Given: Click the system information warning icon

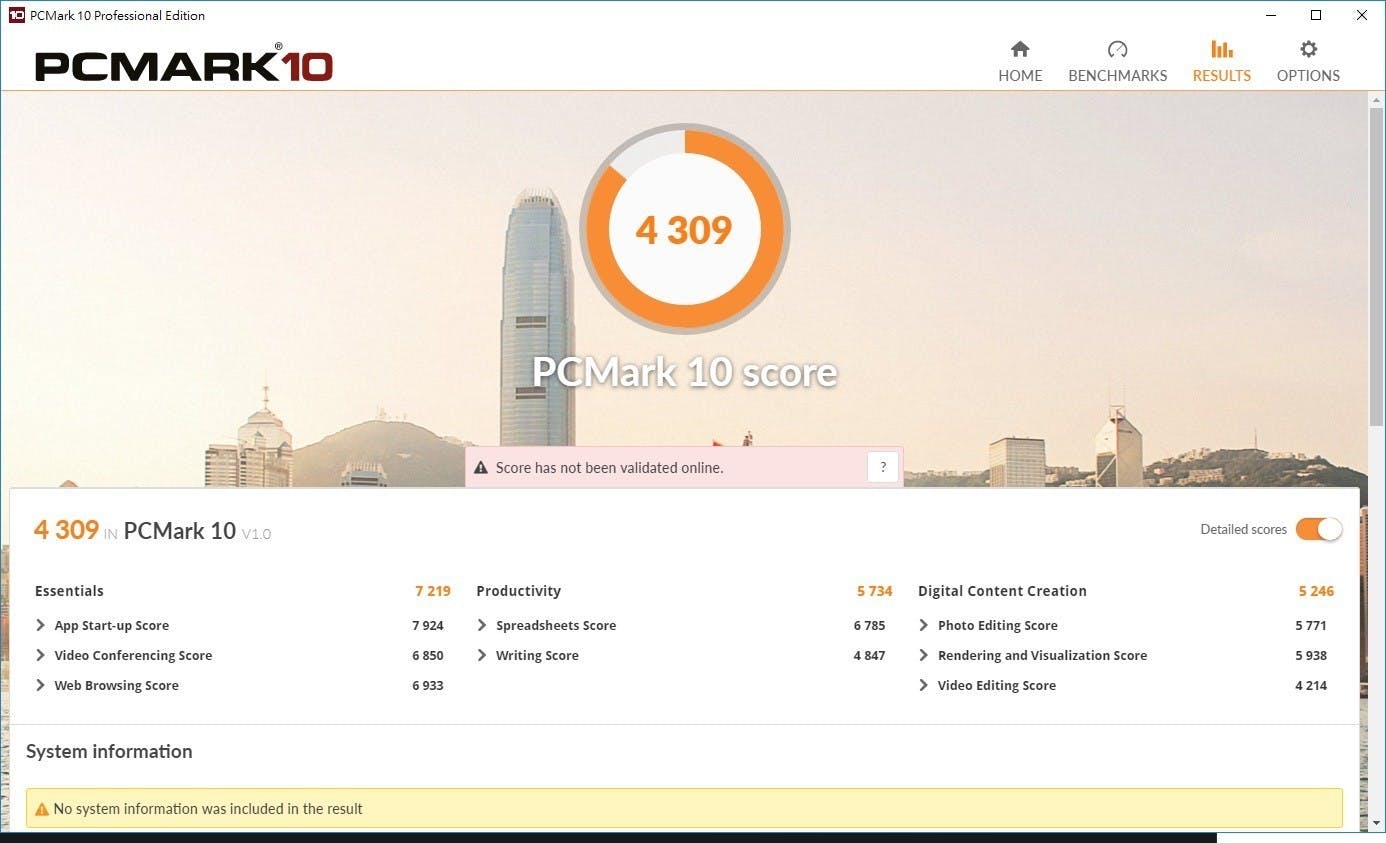Looking at the screenshot, I should pos(42,809).
